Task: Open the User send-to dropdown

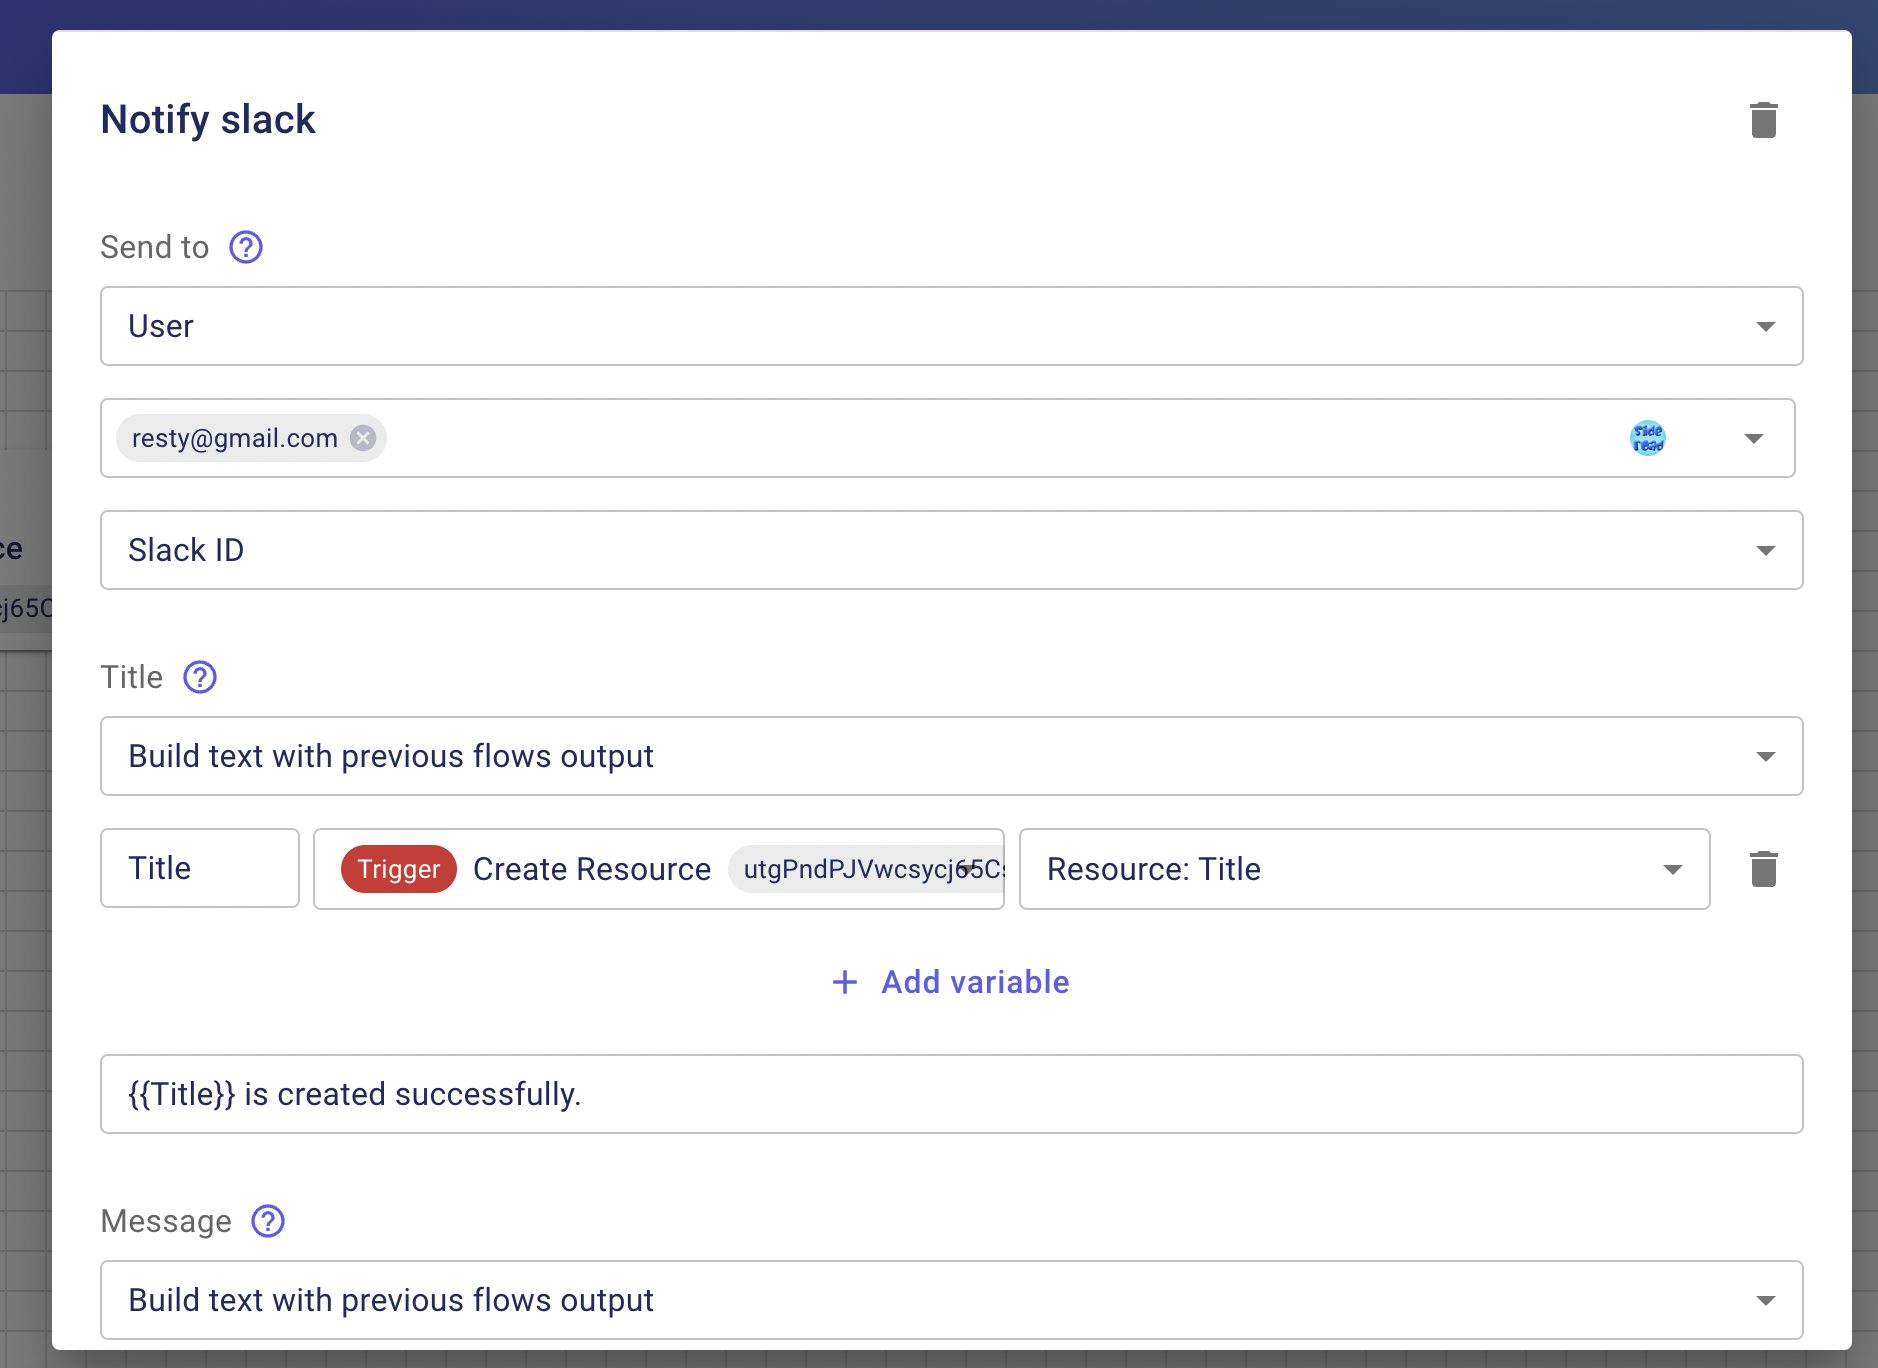Action: tap(951, 326)
